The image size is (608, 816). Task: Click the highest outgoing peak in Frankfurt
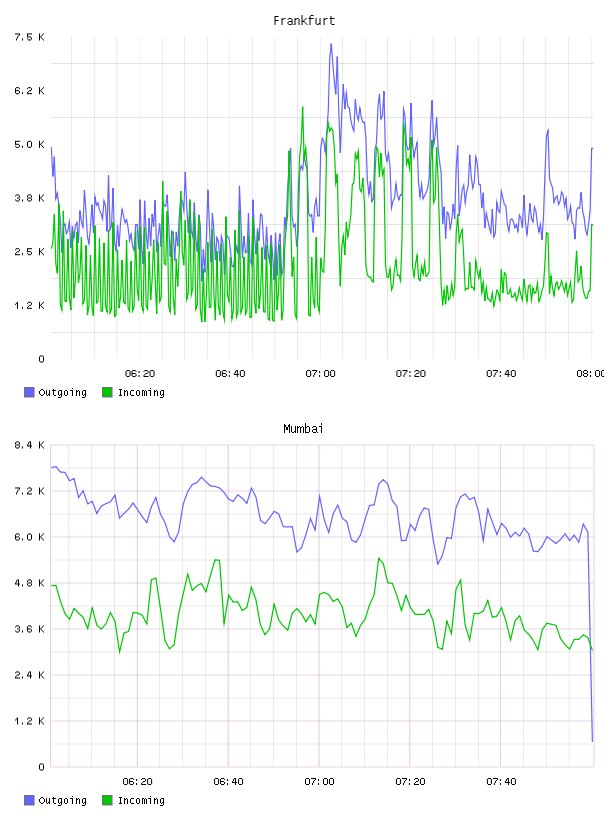(331, 45)
